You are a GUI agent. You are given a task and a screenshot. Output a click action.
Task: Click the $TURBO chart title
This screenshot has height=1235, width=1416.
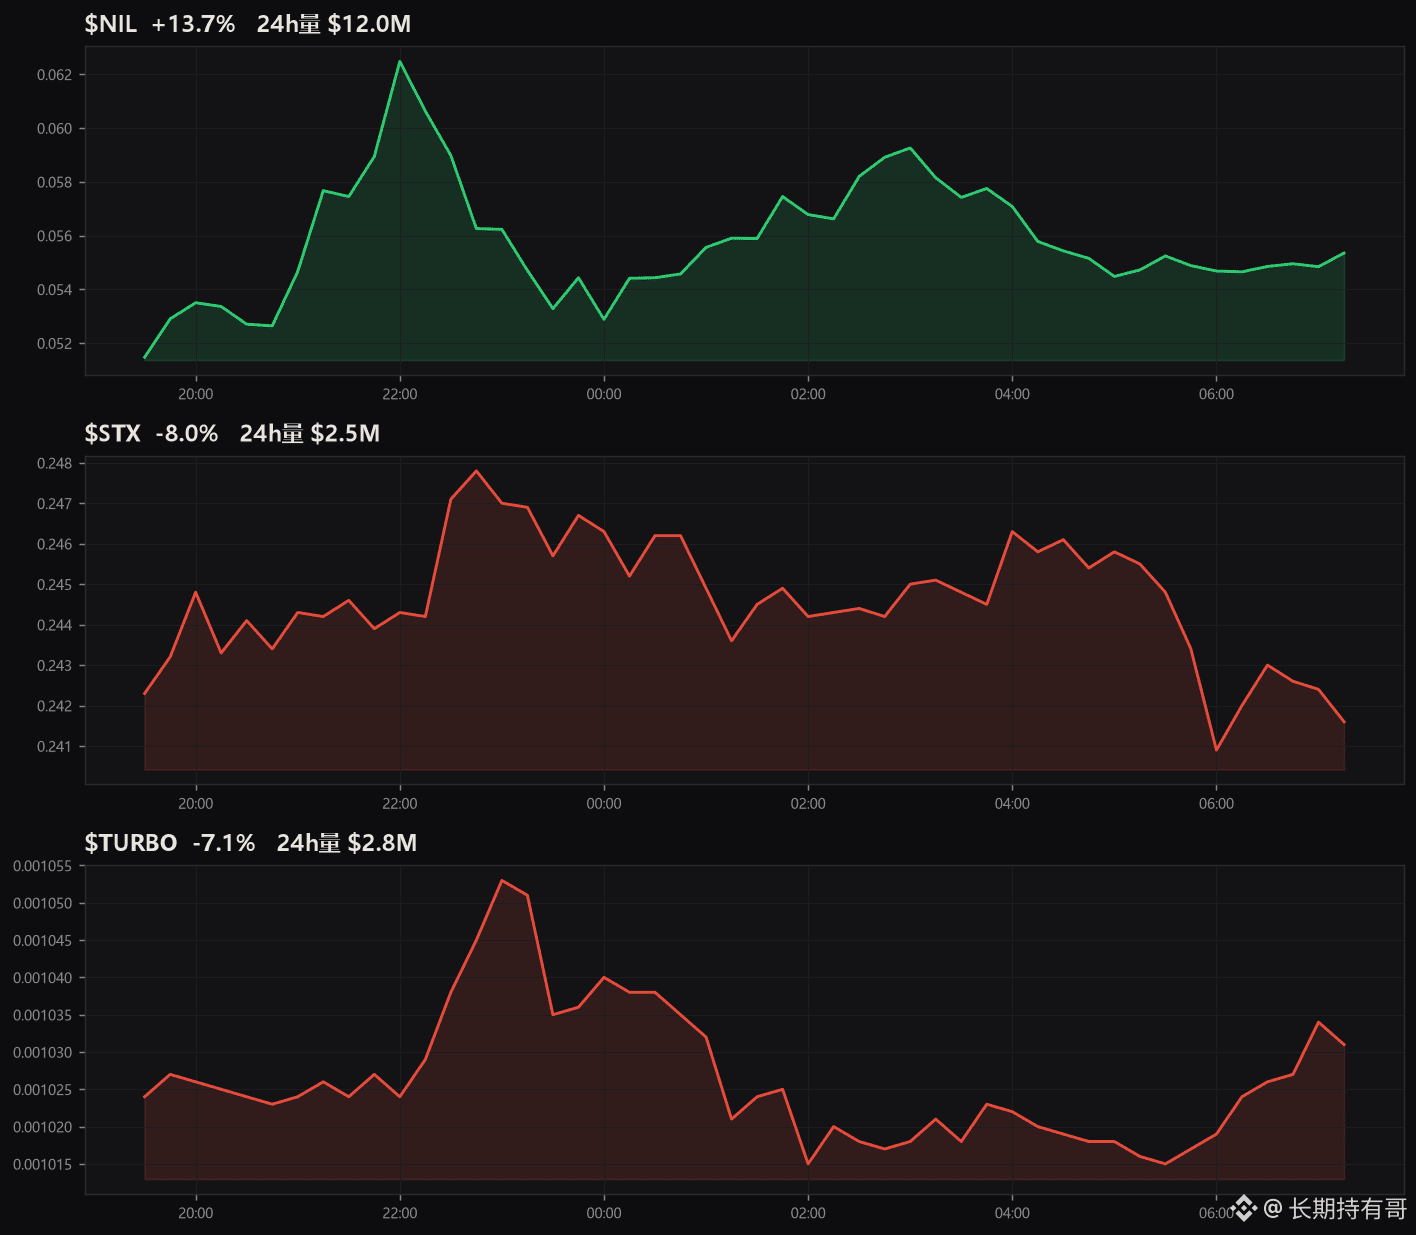(x=131, y=843)
